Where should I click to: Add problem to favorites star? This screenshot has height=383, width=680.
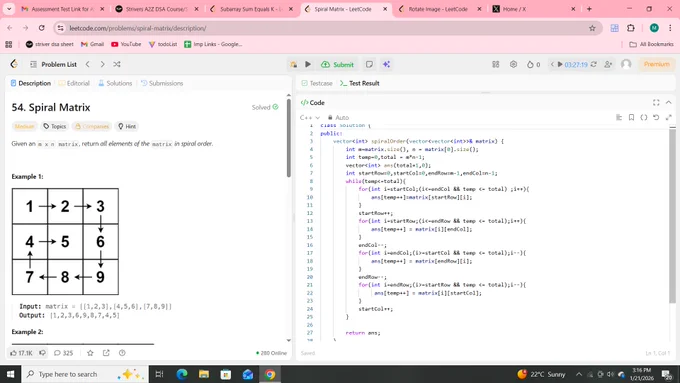90,353
